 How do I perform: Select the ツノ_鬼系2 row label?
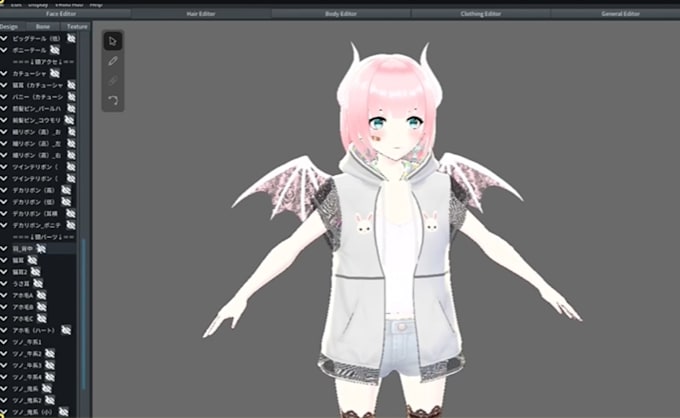click(x=27, y=400)
